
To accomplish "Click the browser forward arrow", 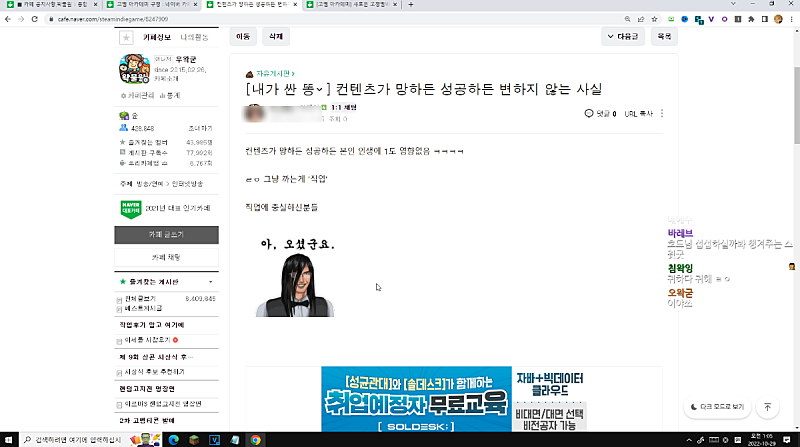I will coord(21,19).
